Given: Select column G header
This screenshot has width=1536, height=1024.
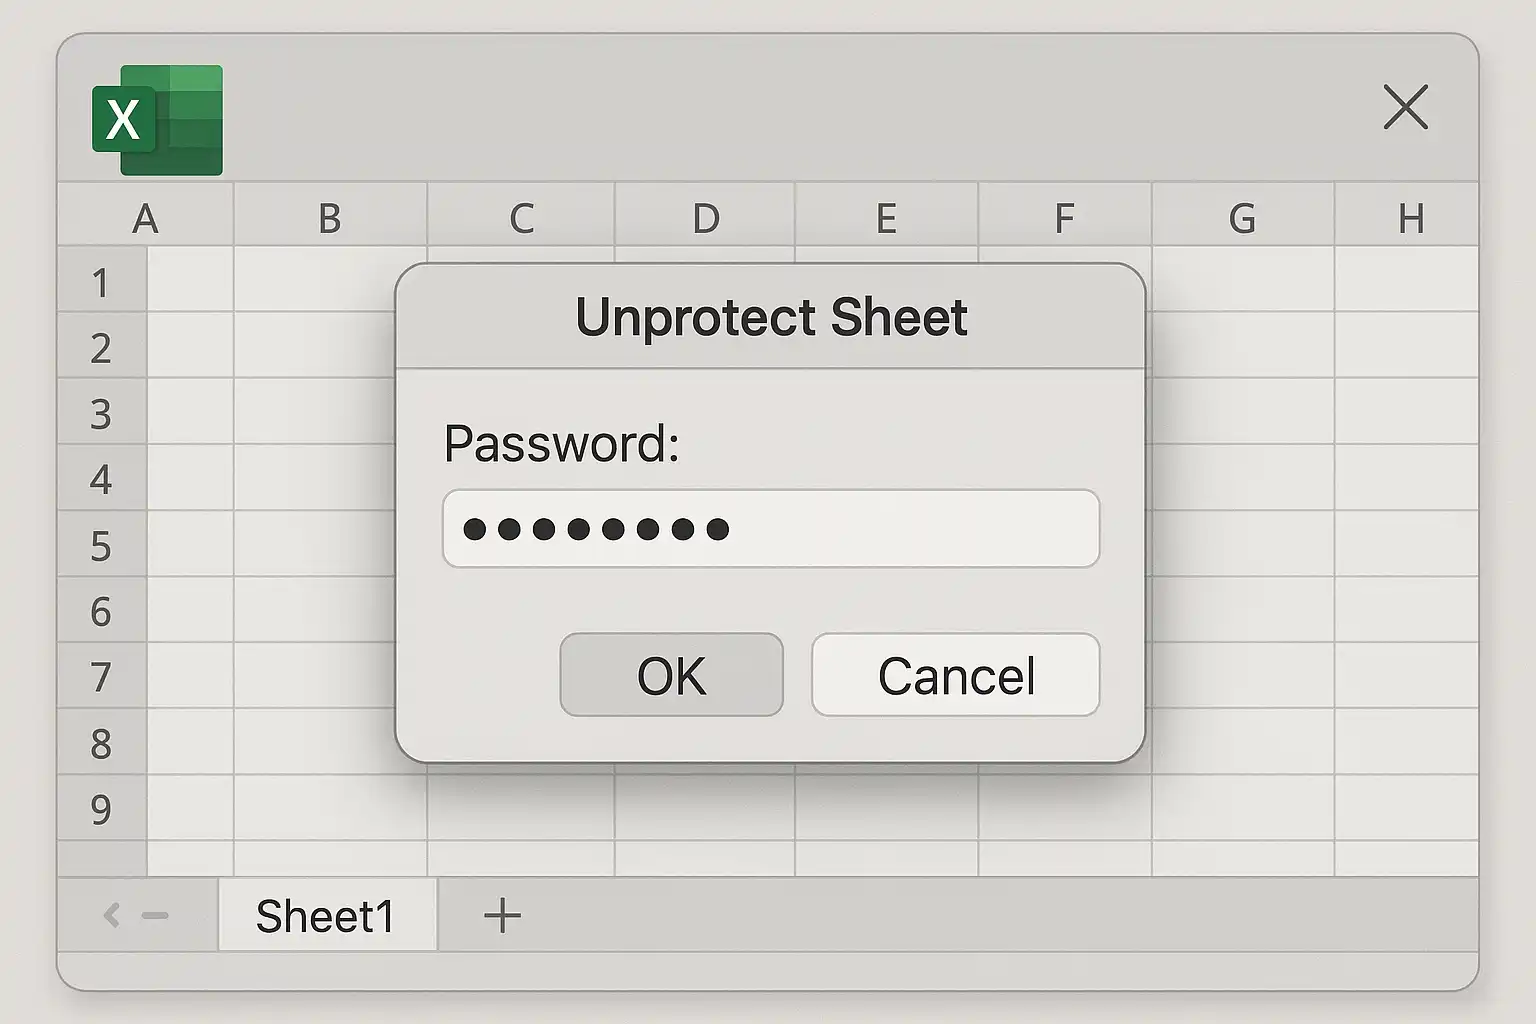Looking at the screenshot, I should [x=1242, y=215].
